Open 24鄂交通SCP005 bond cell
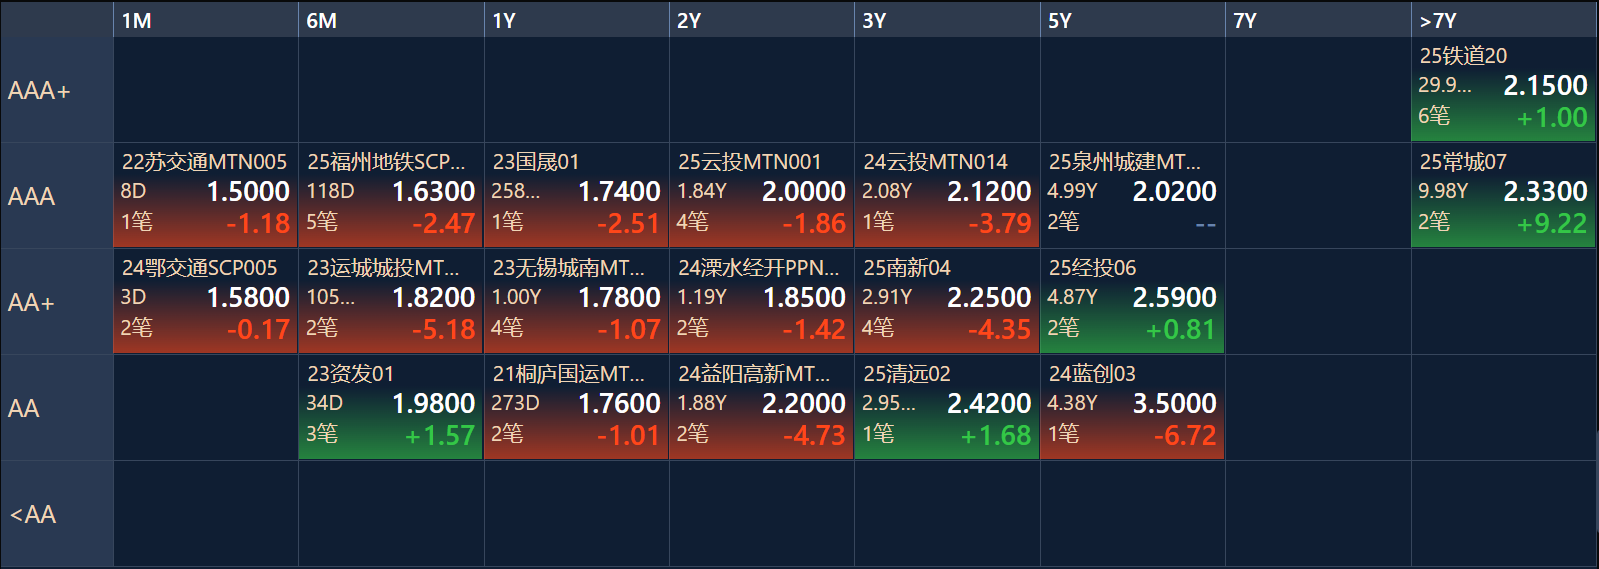Screen dimensions: 1599x569 [205, 302]
